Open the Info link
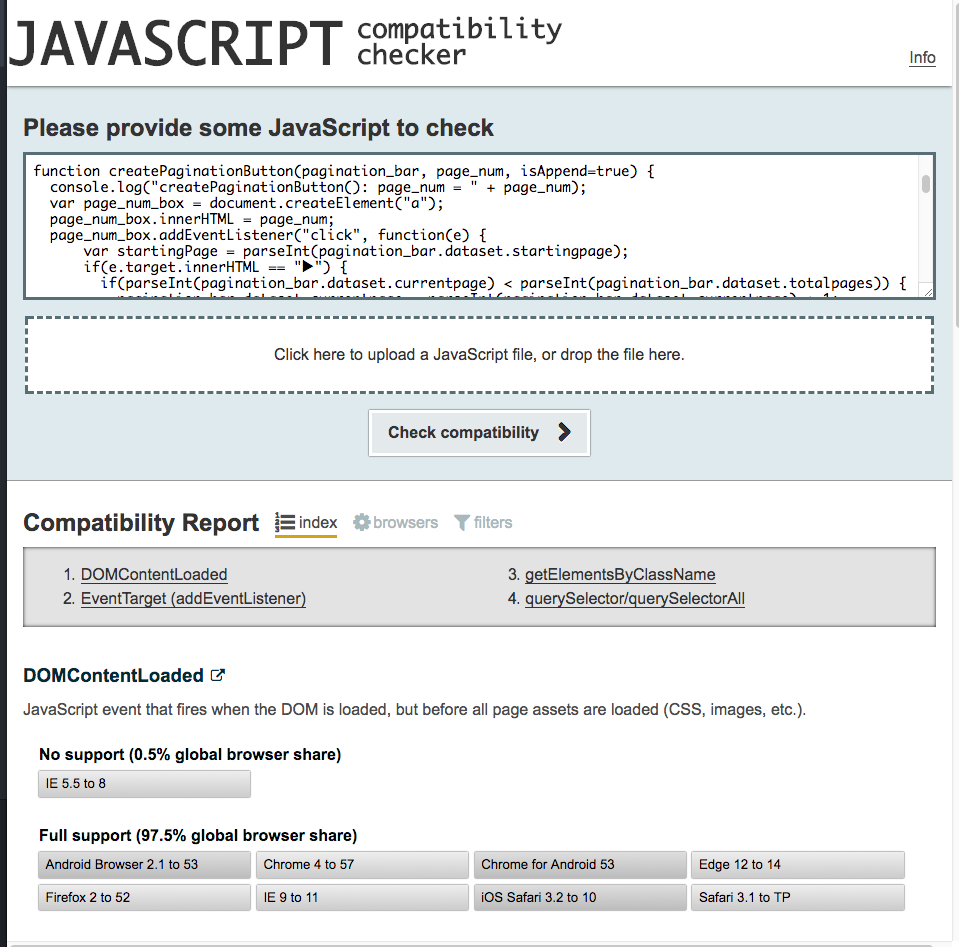959x947 pixels. coord(921,57)
